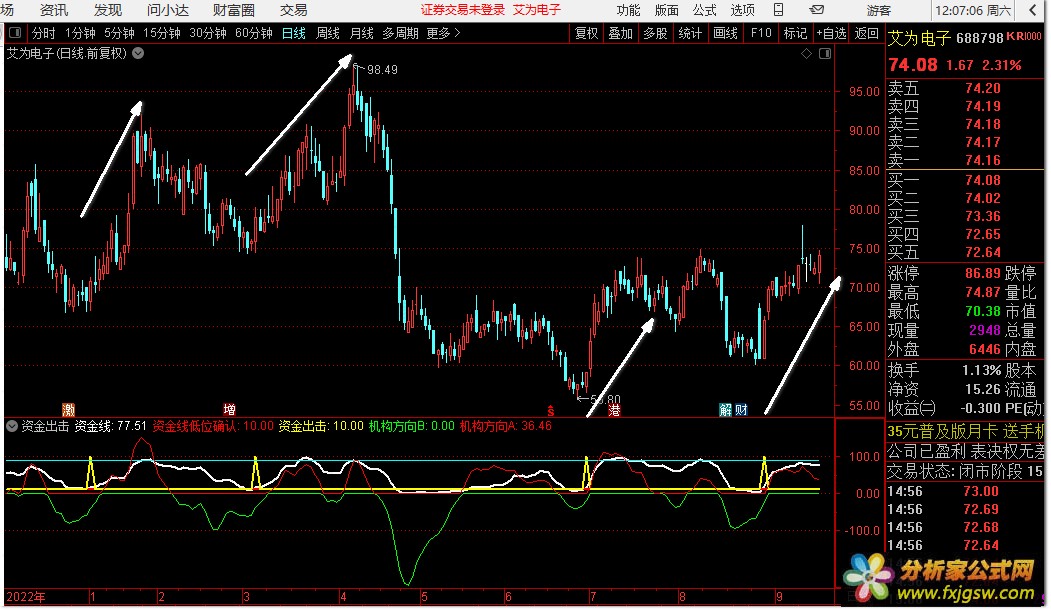Click the 画线 draw line button
Screen dimensions: 1051x610
tap(725, 33)
